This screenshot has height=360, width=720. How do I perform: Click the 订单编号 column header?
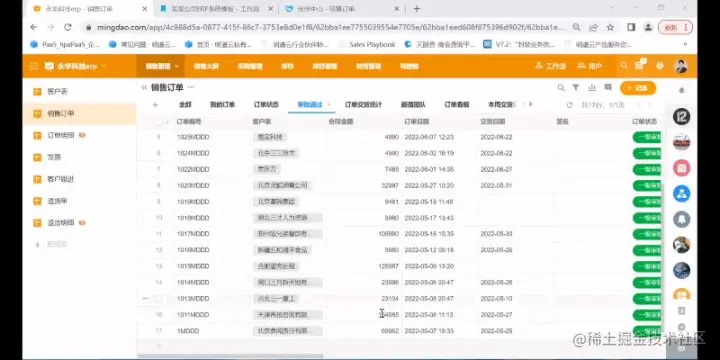(189, 122)
